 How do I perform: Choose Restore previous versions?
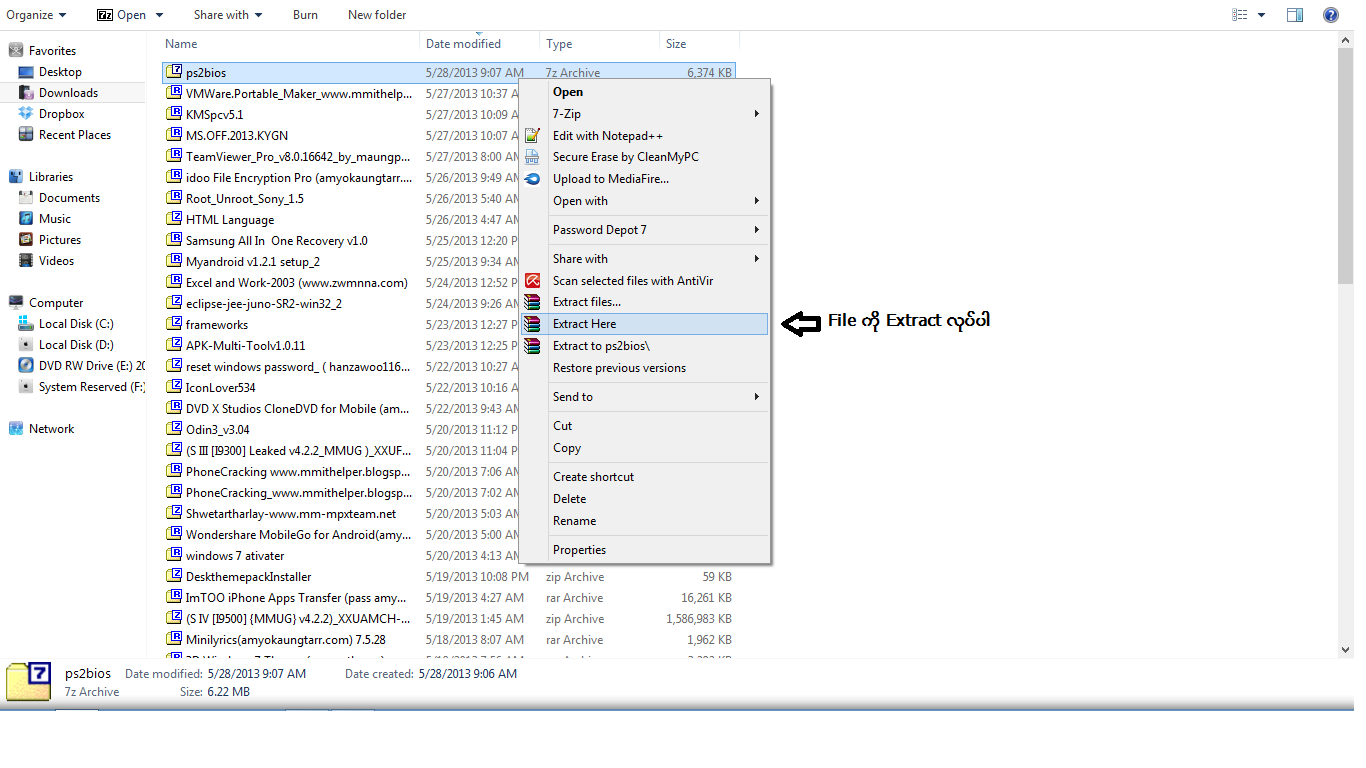click(645, 368)
